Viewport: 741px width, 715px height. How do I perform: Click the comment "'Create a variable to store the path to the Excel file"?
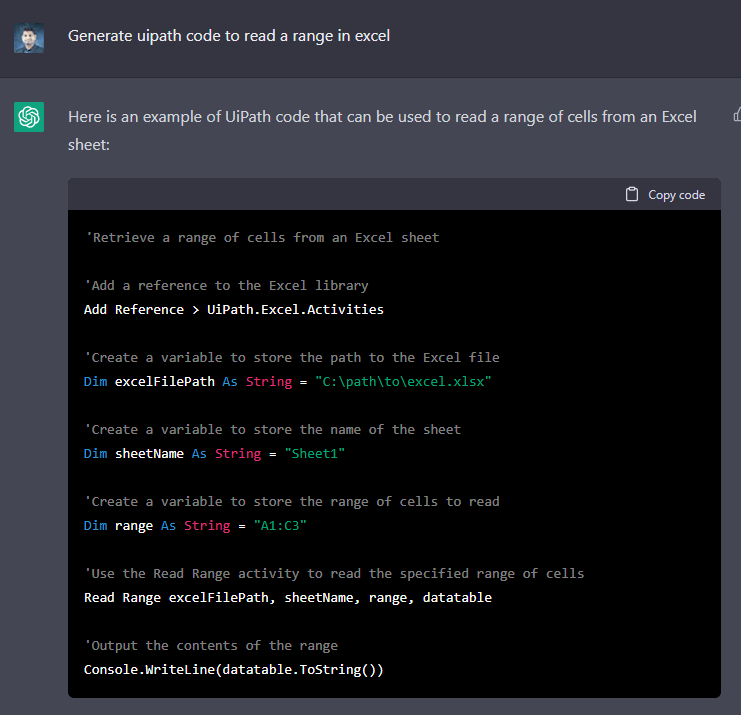292,358
